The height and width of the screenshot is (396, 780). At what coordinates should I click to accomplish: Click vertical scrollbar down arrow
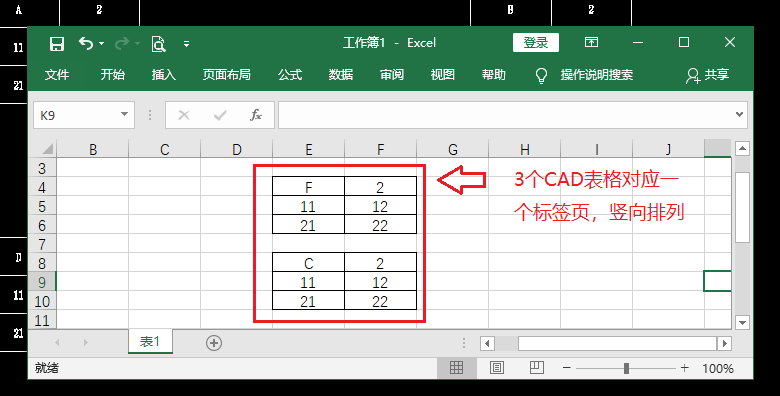pyautogui.click(x=742, y=322)
